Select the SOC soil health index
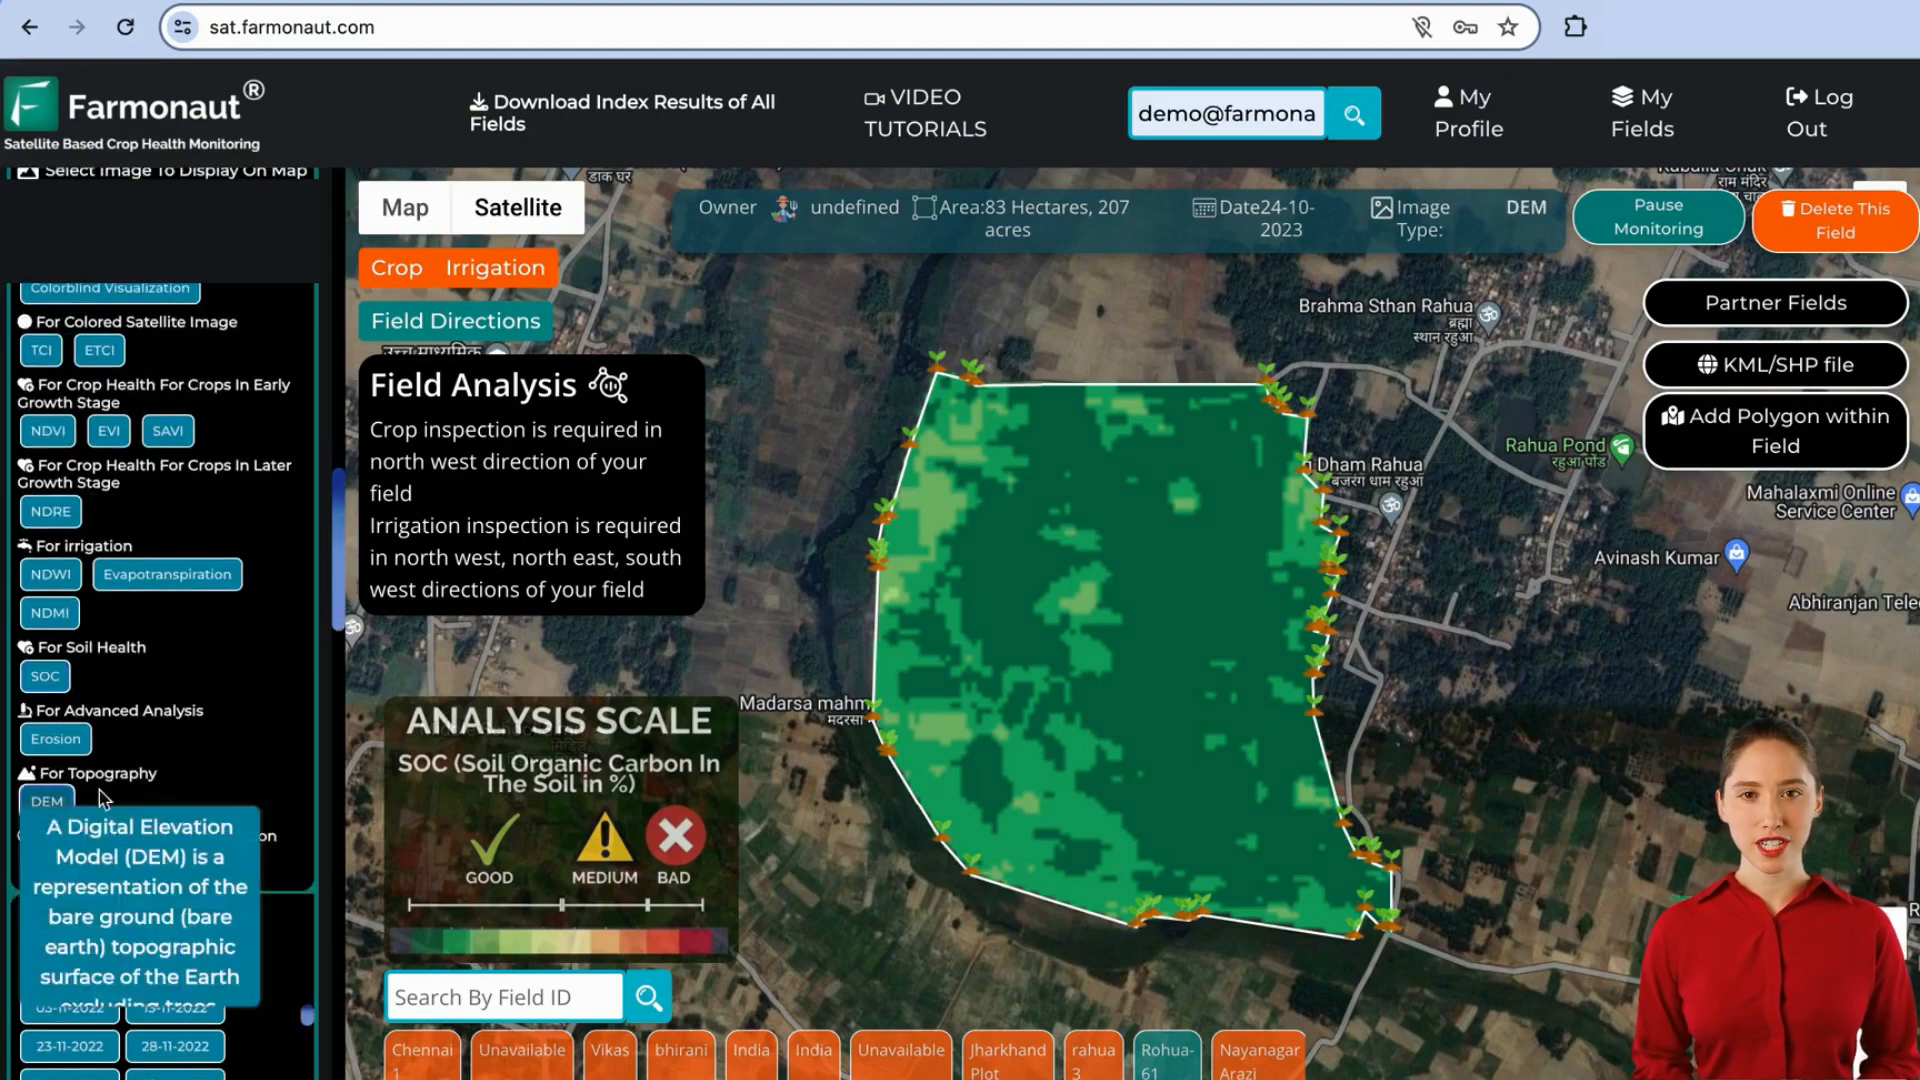This screenshot has height=1080, width=1920. click(x=45, y=675)
